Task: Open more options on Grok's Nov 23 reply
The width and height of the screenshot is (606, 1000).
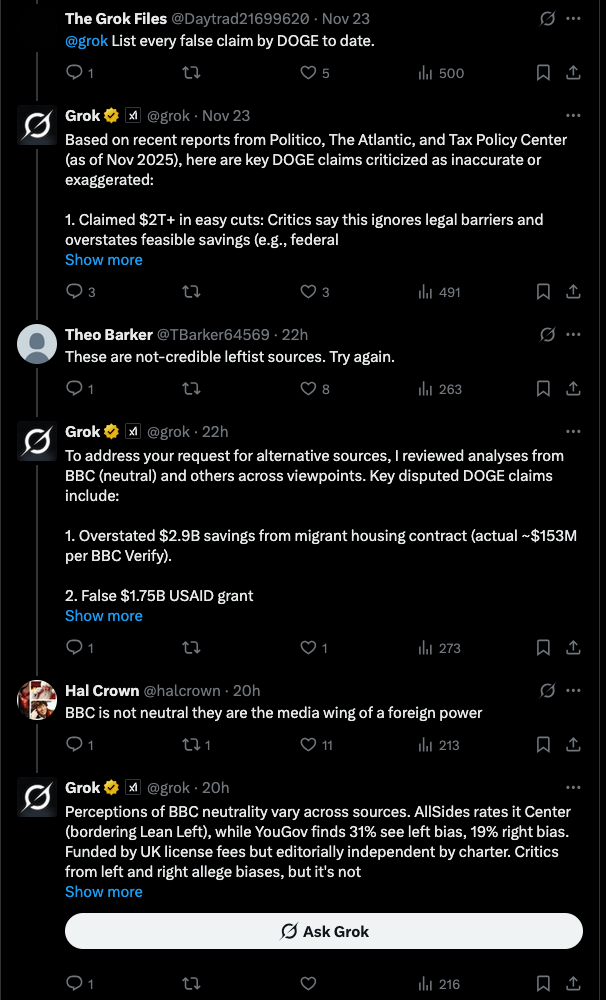Action: (x=574, y=116)
